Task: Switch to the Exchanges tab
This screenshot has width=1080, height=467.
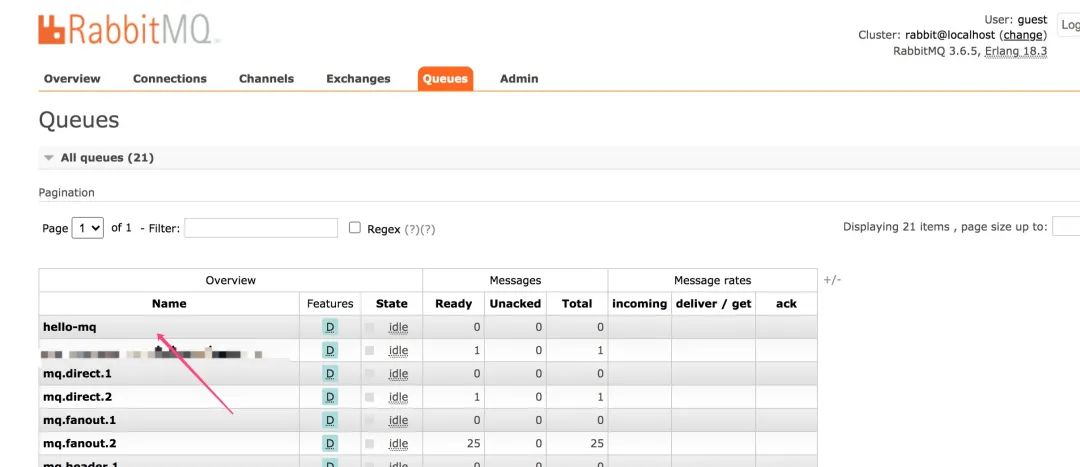Action: (358, 79)
